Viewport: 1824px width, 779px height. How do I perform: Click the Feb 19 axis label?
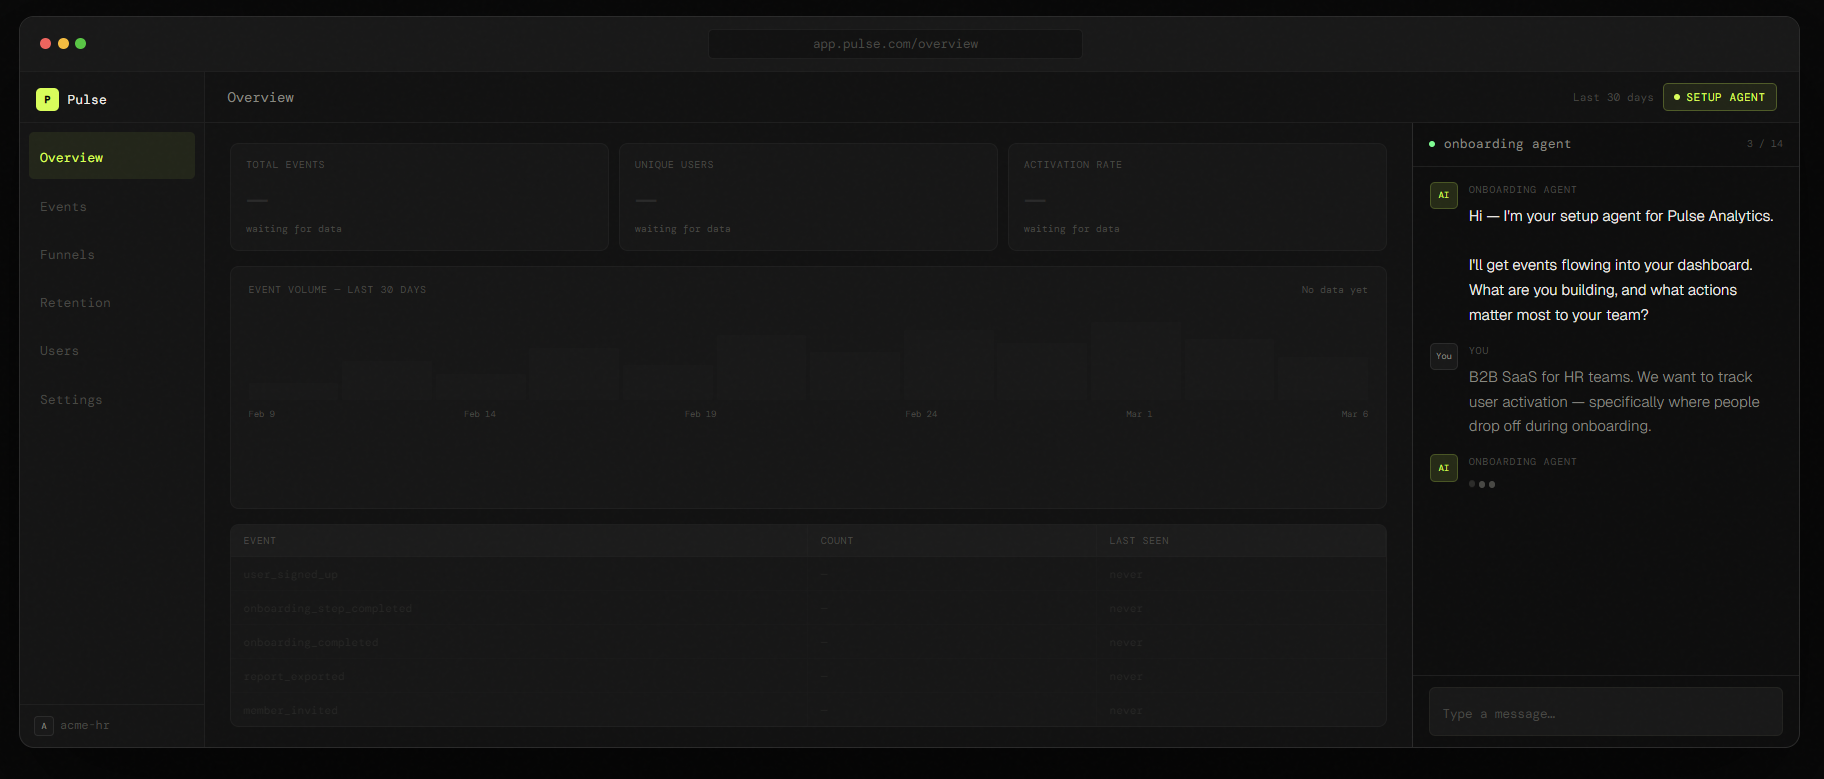click(x=701, y=414)
